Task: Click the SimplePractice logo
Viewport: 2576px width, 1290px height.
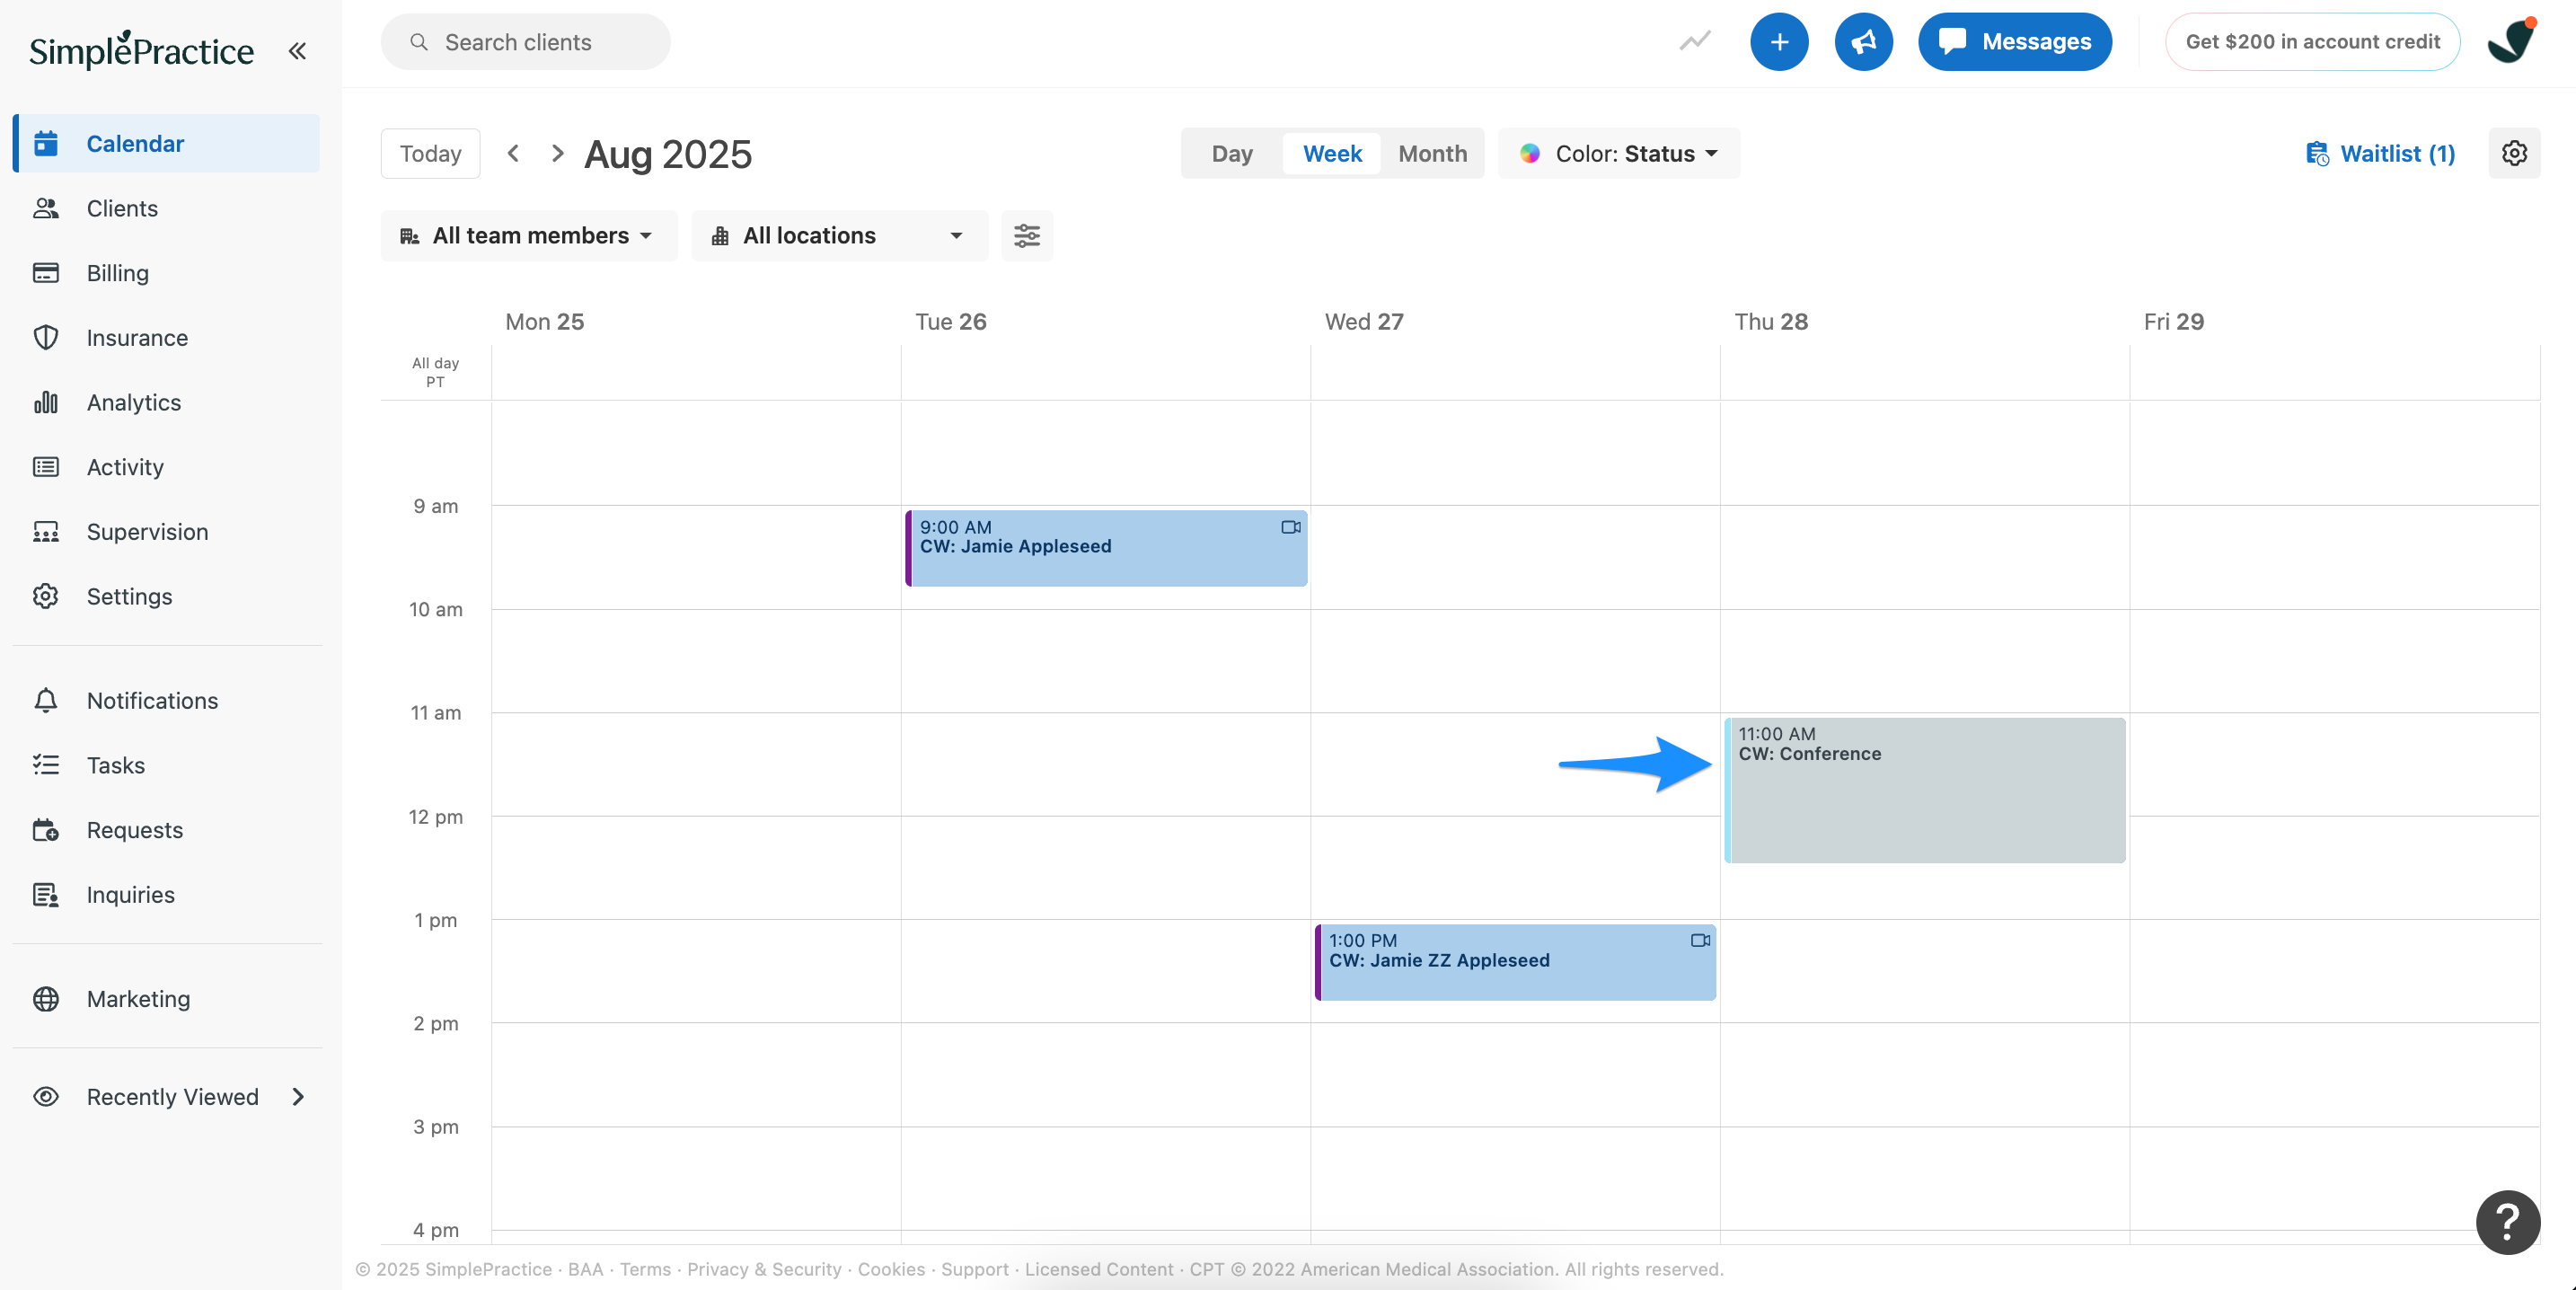Action: pyautogui.click(x=141, y=50)
